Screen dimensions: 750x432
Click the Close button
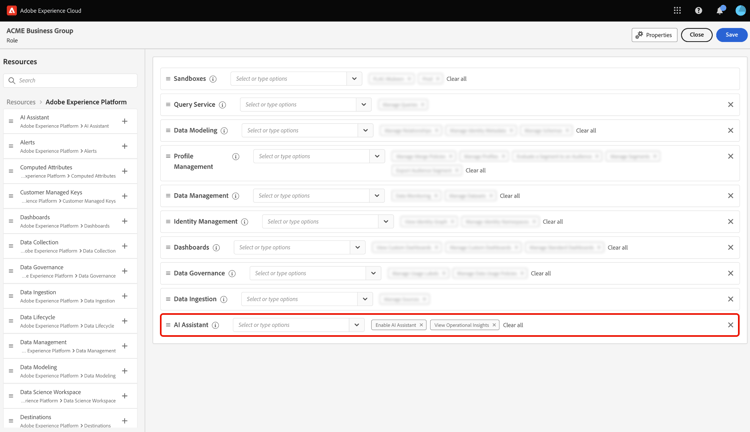(x=696, y=35)
